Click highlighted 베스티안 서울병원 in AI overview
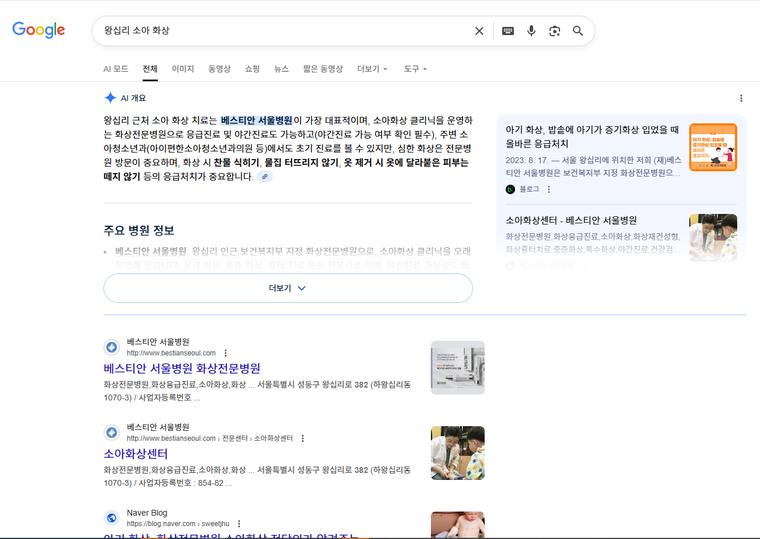This screenshot has width=760, height=539. tap(256, 120)
